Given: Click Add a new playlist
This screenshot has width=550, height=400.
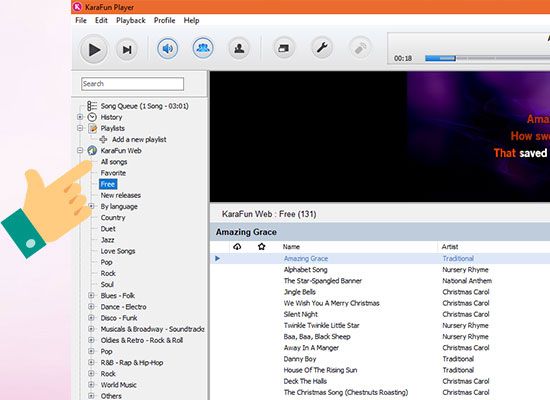Looking at the screenshot, I should (x=139, y=139).
